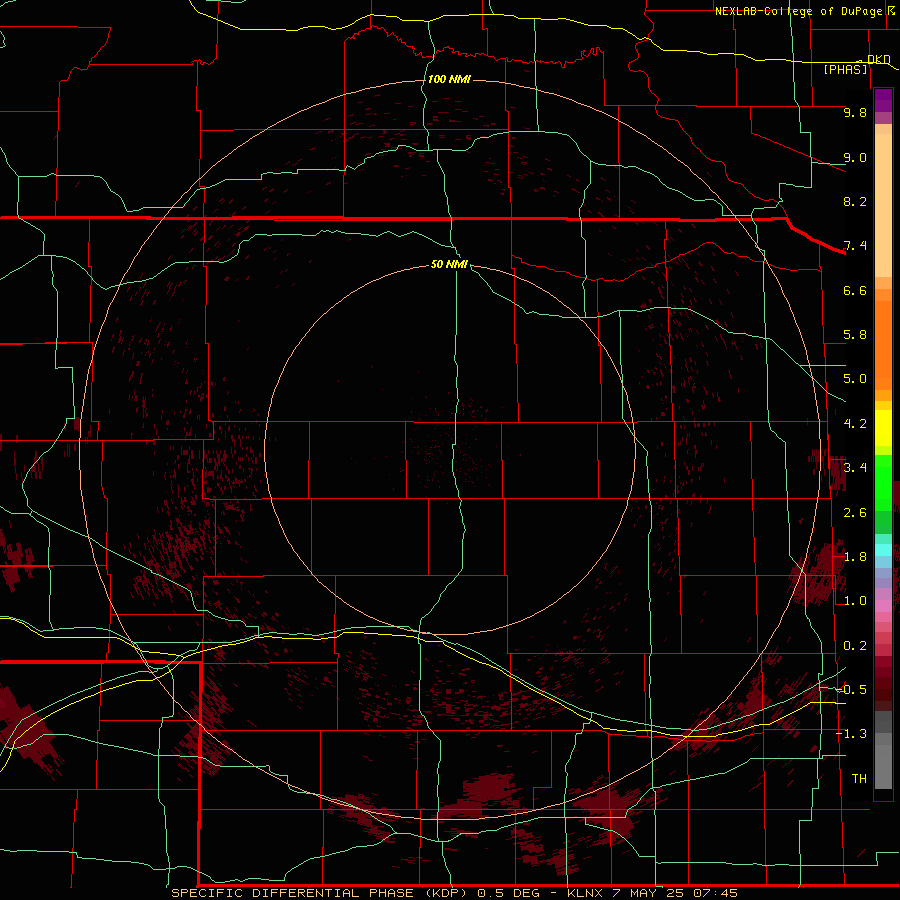Screen dimensions: 900x900
Task: Click the 7.4 color scale value
Action: pos(855,246)
